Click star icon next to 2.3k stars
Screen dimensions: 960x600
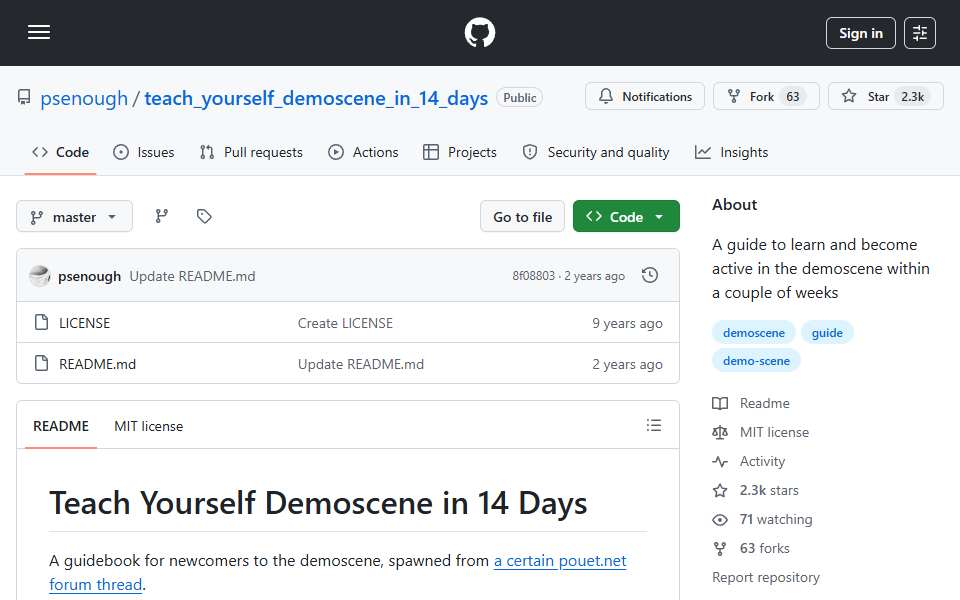point(720,490)
